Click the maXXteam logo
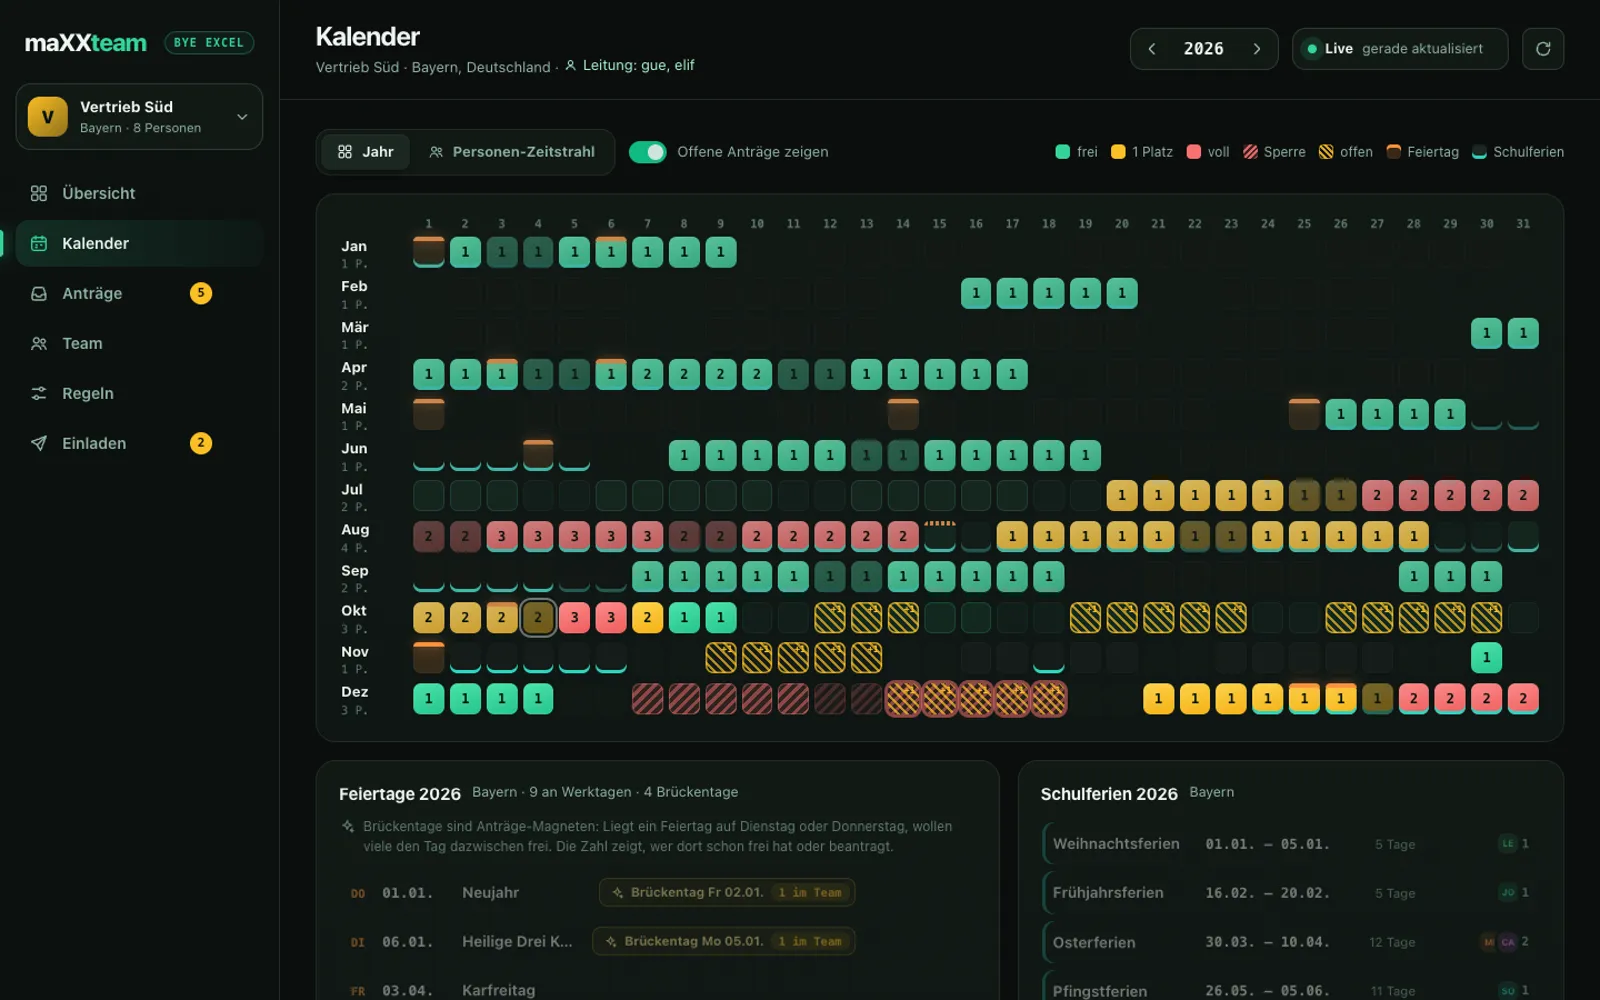This screenshot has height=1000, width=1600. (86, 43)
